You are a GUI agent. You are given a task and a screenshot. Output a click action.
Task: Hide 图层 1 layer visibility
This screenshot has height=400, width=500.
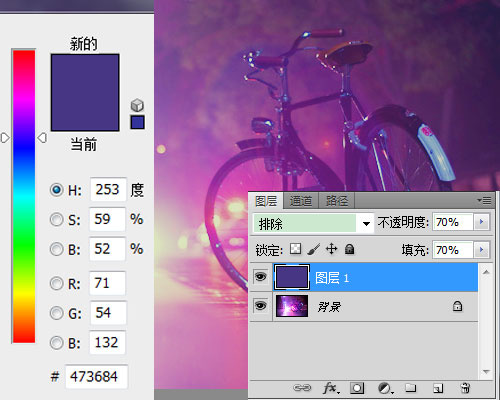coord(260,277)
